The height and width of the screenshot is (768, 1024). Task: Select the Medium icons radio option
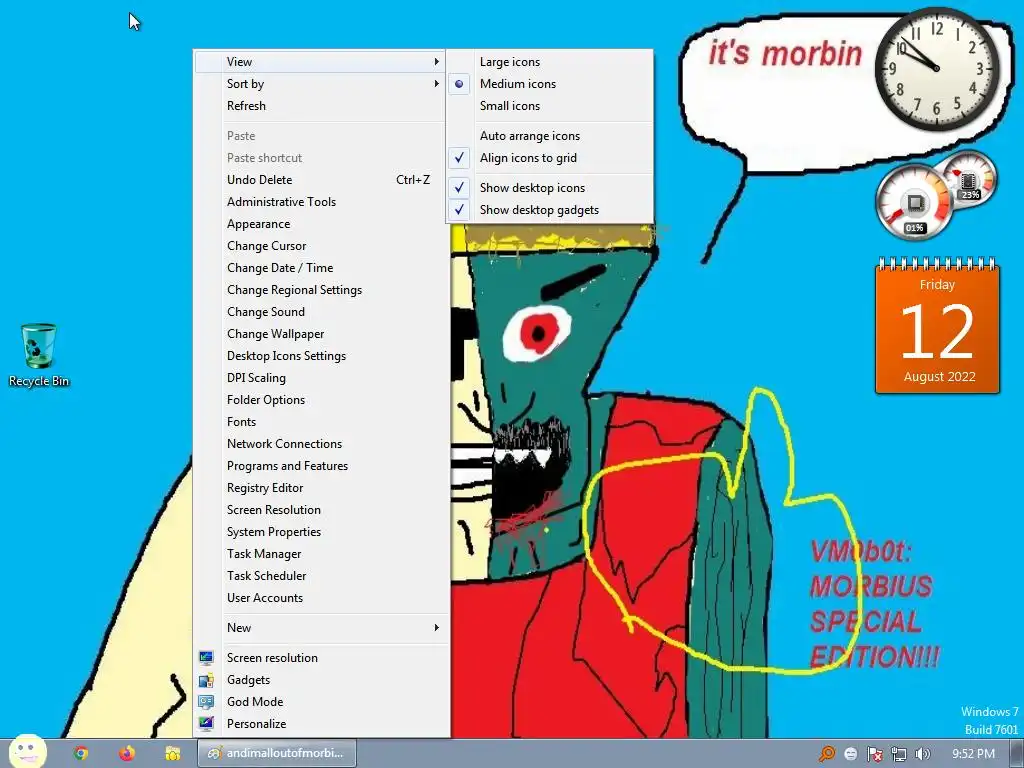click(549, 84)
